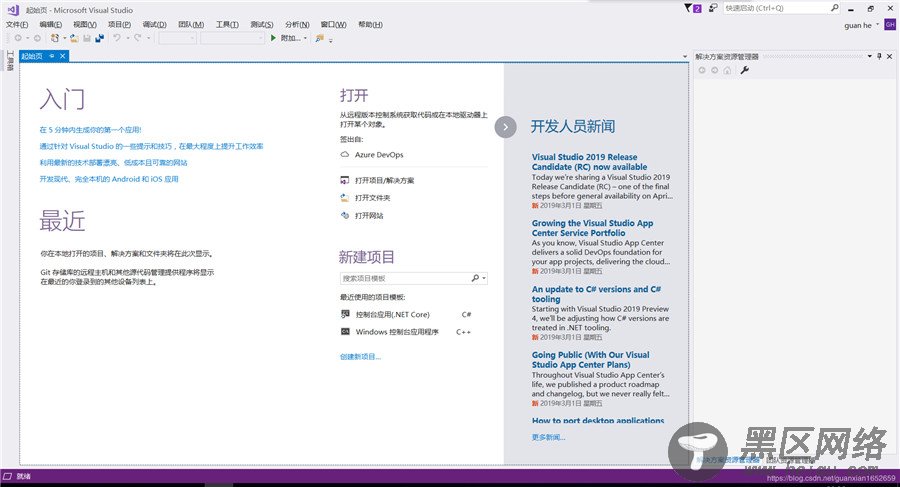Open the document tab list dropdown arrow
Screen dimensions: 900x487
[685, 56]
